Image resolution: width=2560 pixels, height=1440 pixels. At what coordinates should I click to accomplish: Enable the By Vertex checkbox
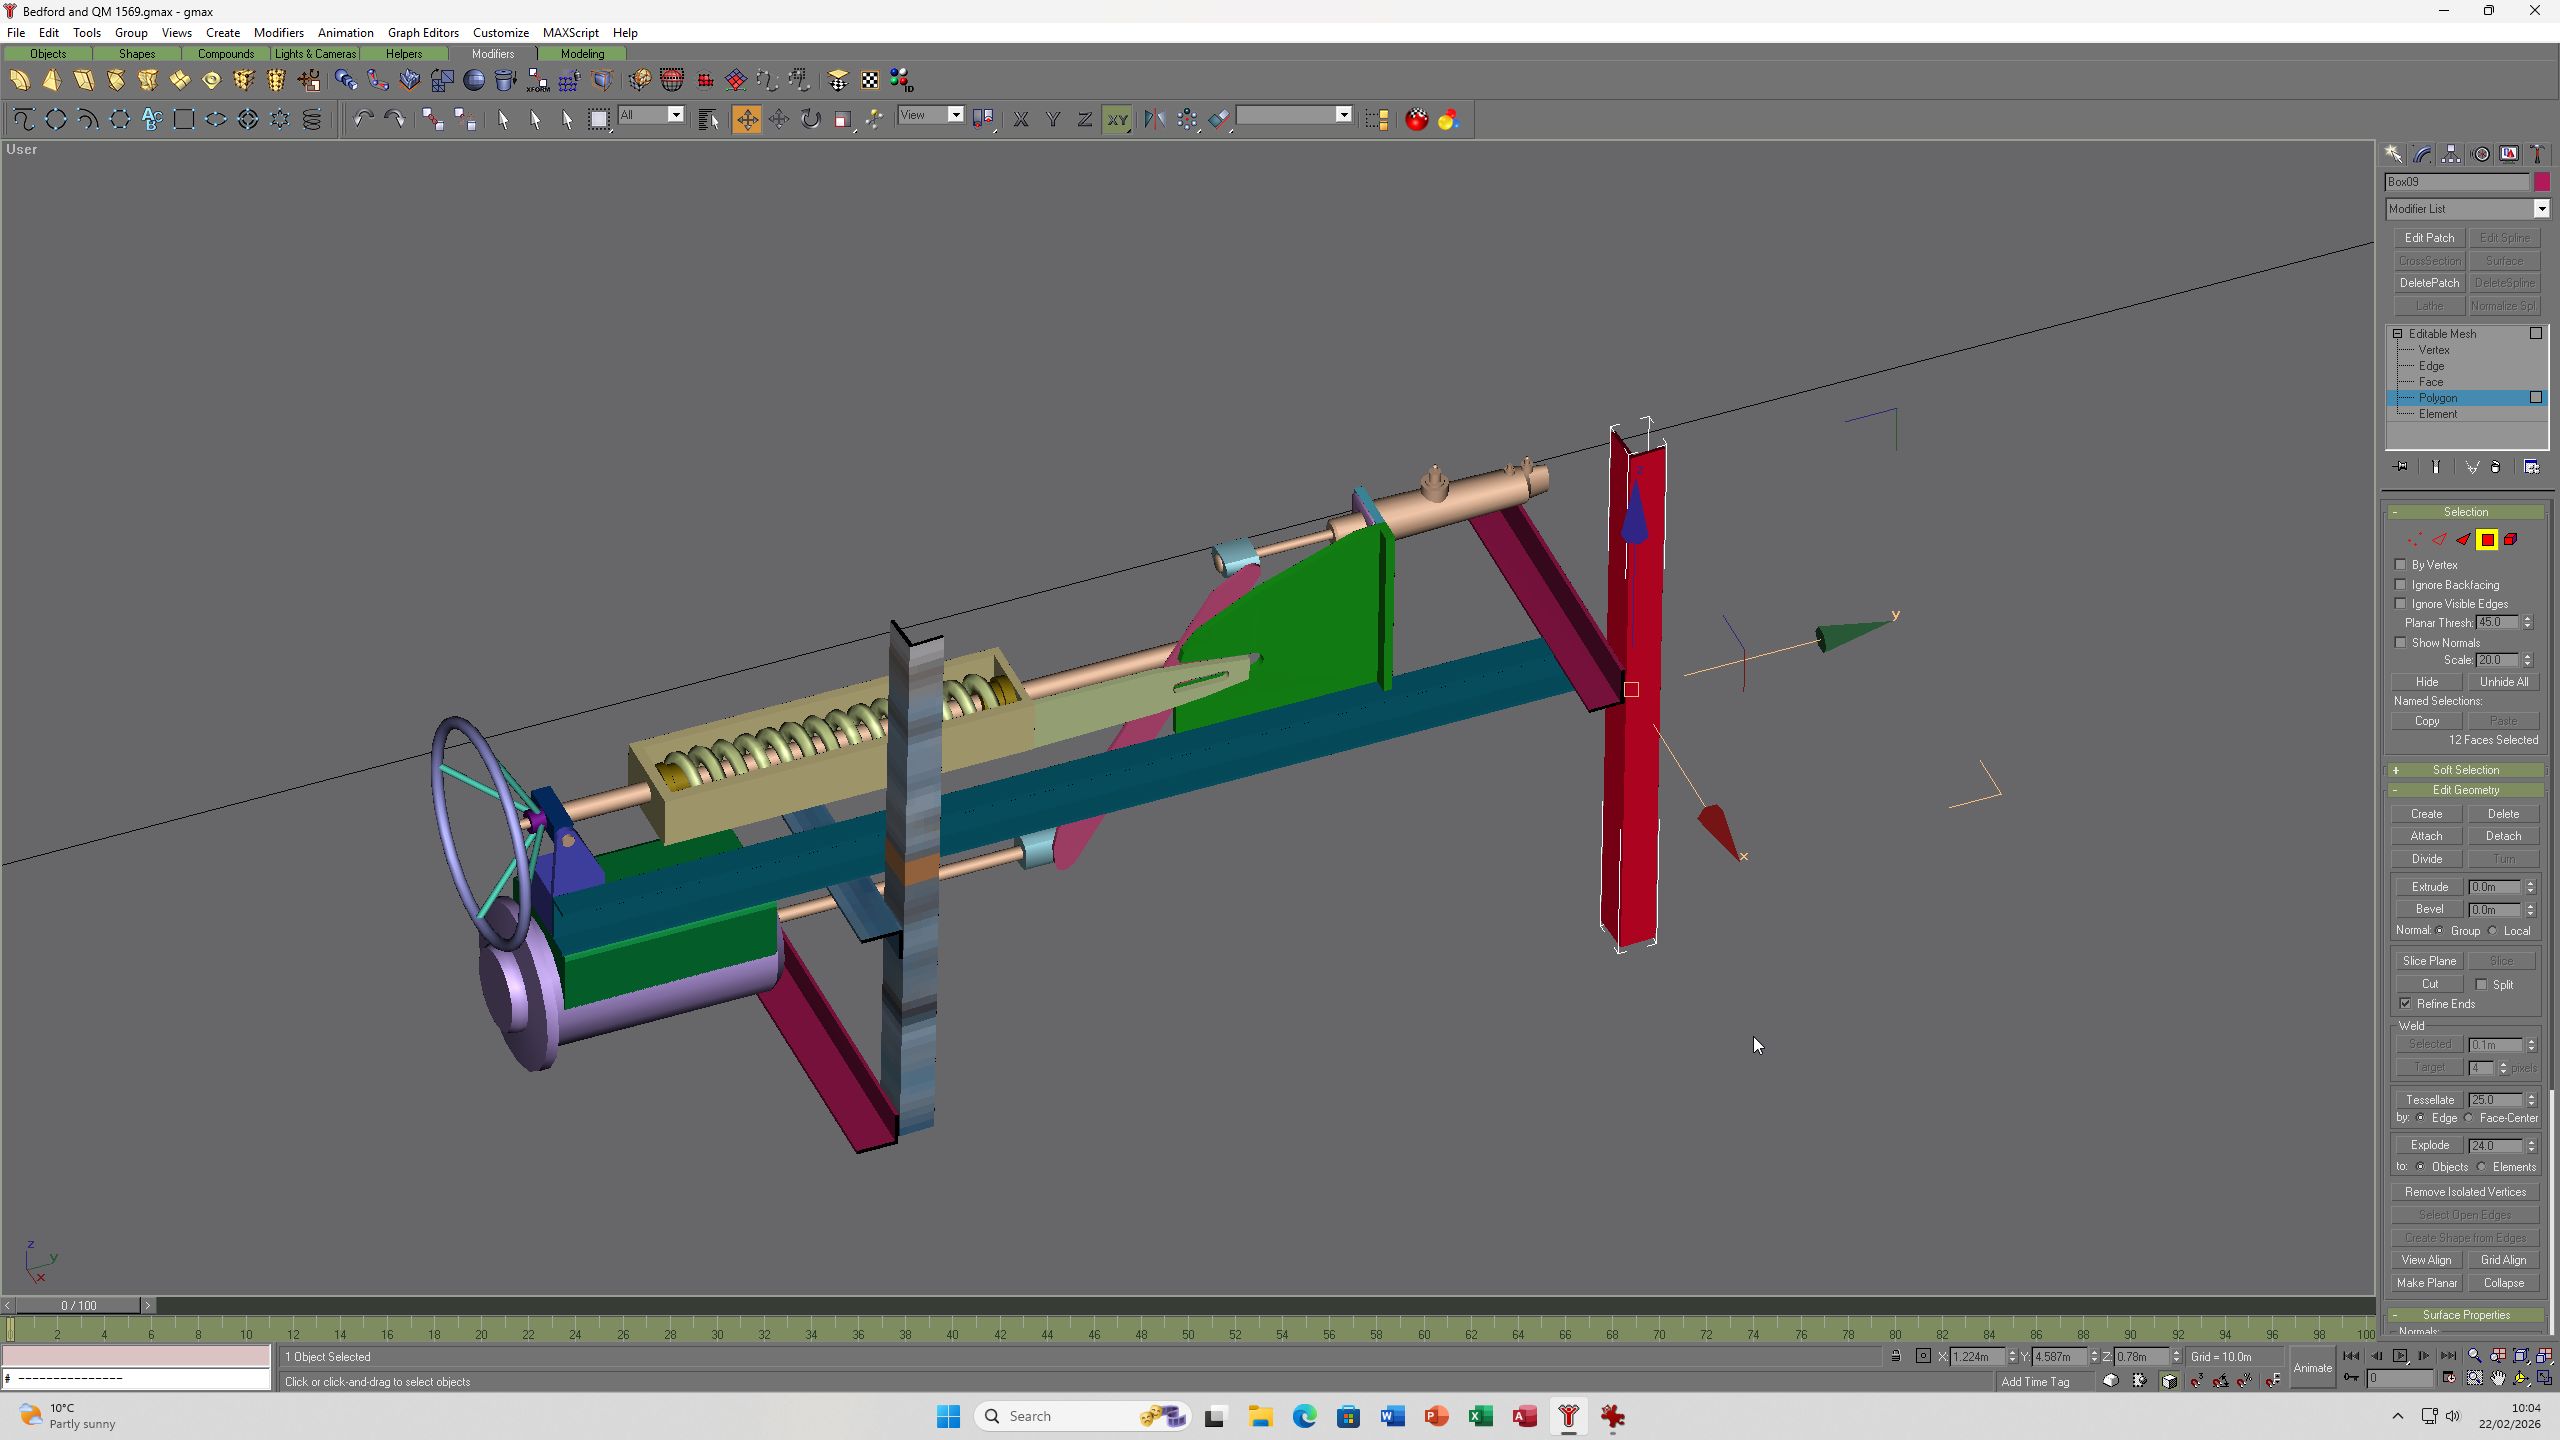tap(2401, 565)
